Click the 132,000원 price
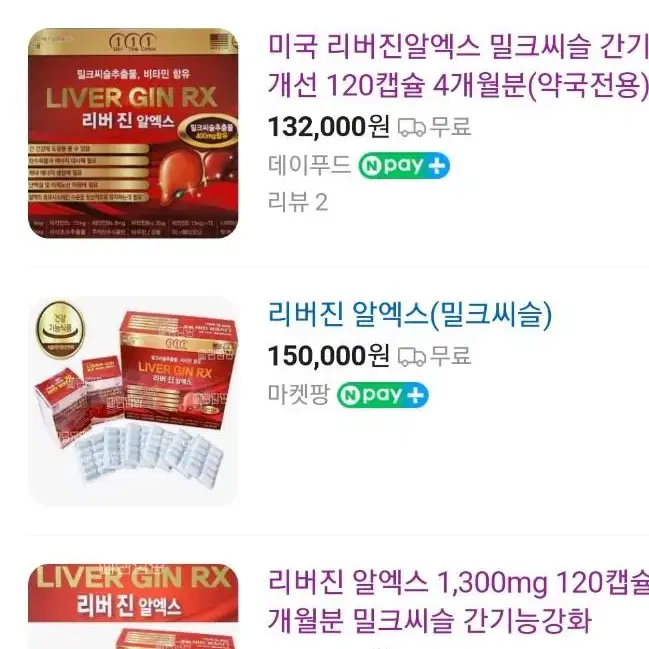The height and width of the screenshot is (649, 649). [329, 126]
